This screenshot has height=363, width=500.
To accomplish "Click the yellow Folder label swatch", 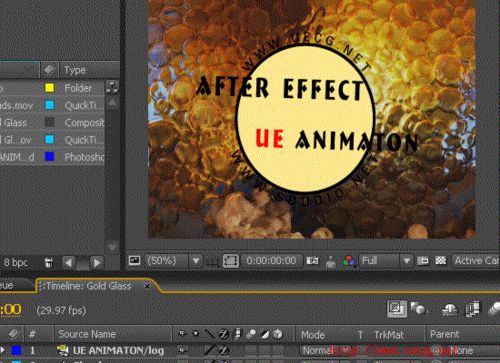I will tap(50, 88).
